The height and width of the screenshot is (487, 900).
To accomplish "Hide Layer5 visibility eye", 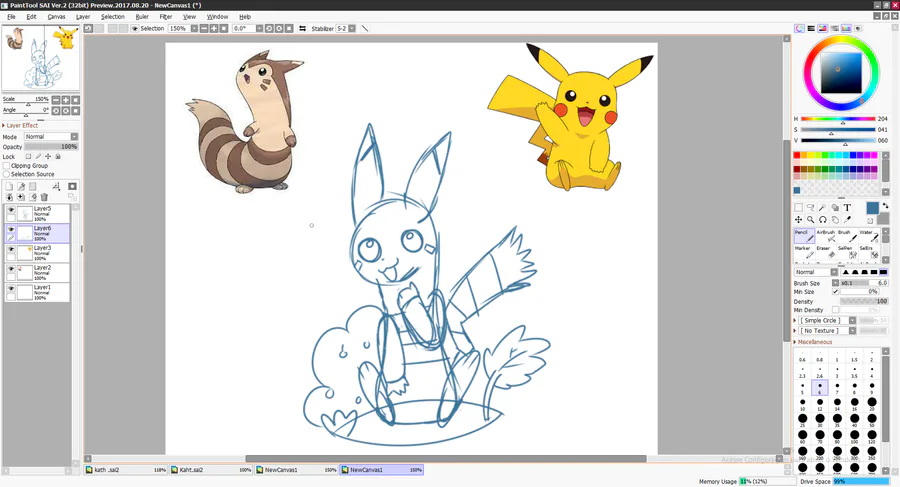I will [11, 210].
